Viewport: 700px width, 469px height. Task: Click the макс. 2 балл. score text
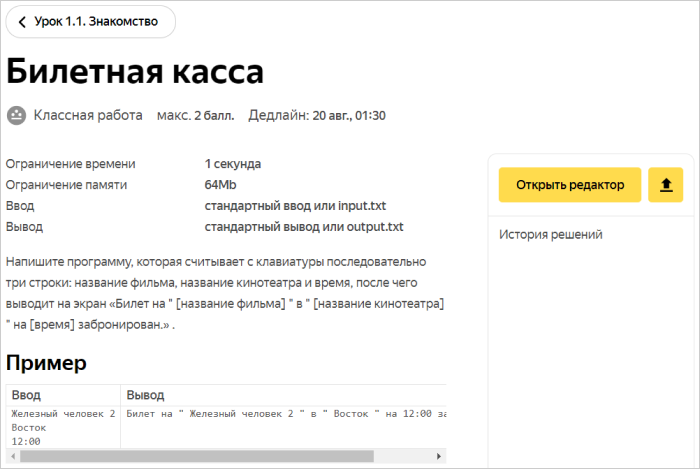point(195,115)
